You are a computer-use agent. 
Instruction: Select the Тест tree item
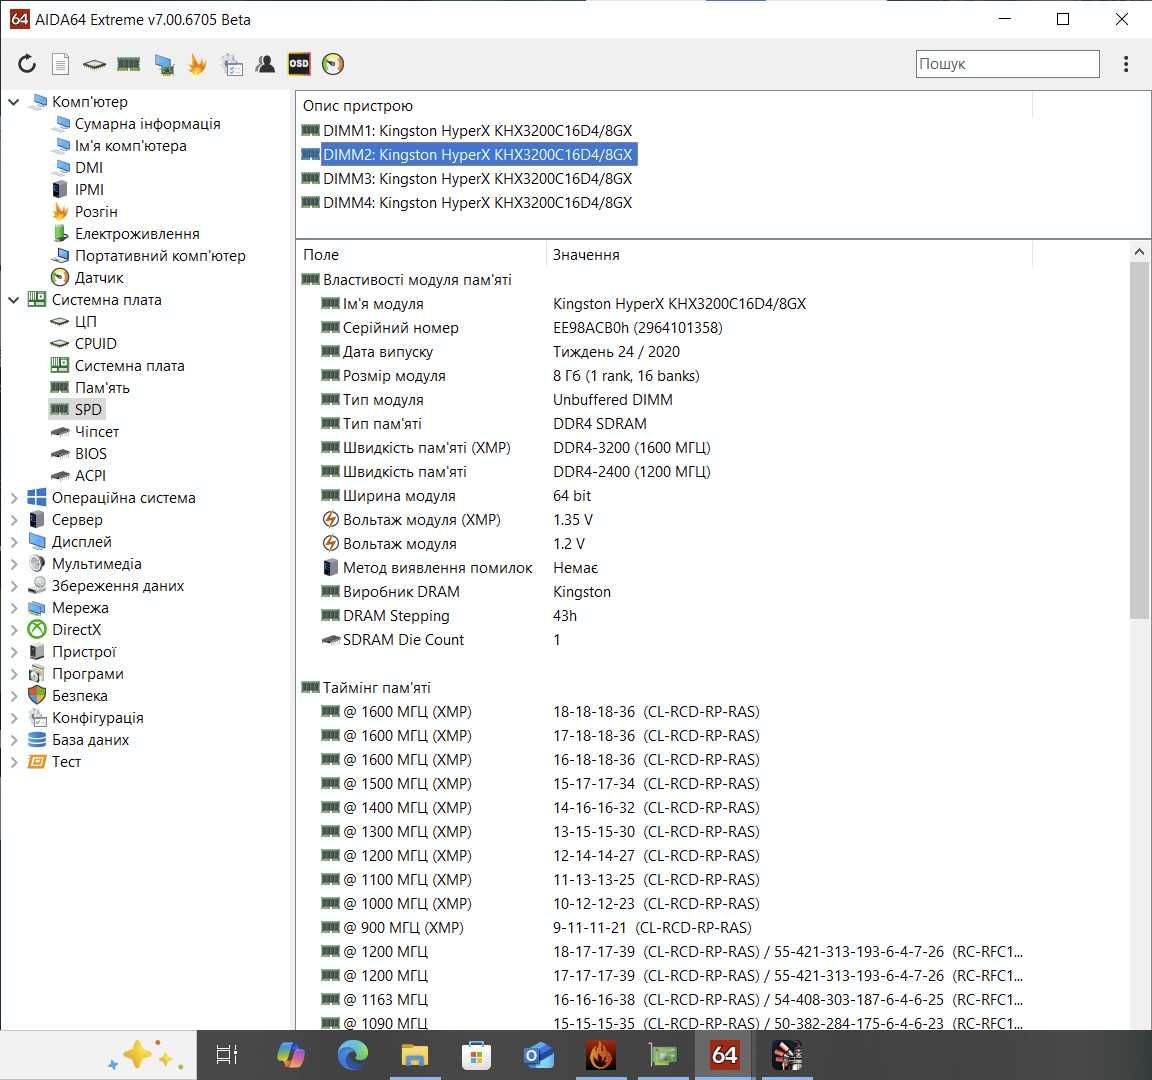coord(66,762)
